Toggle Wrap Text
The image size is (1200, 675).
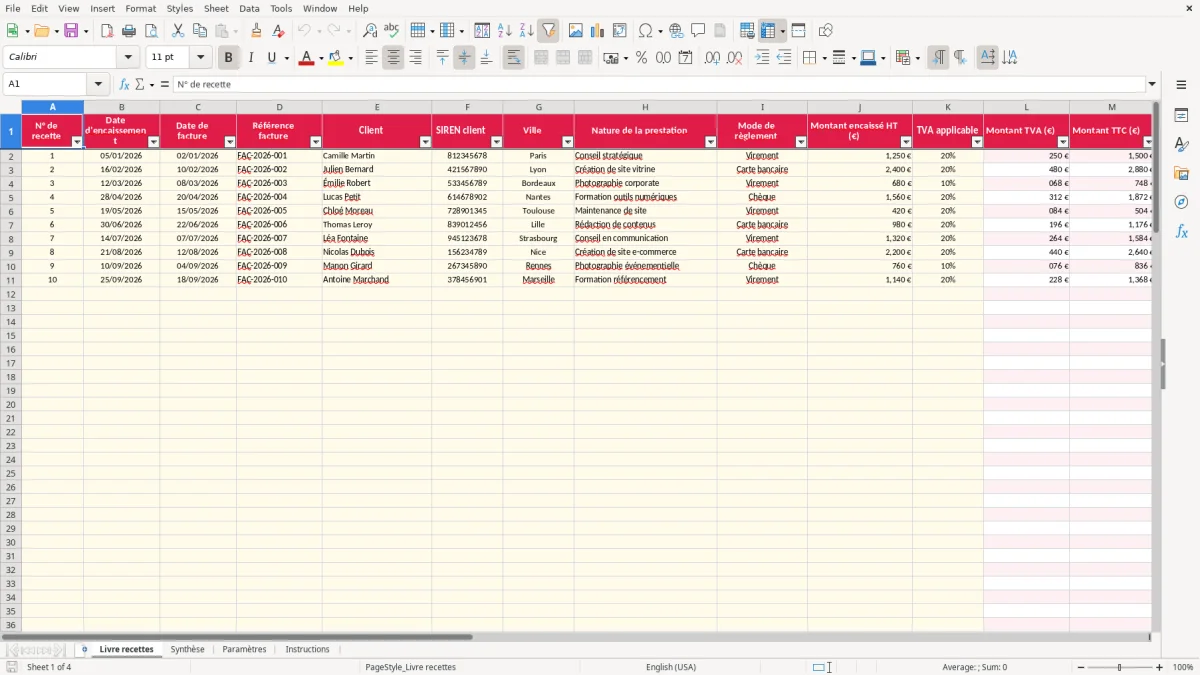coord(513,58)
